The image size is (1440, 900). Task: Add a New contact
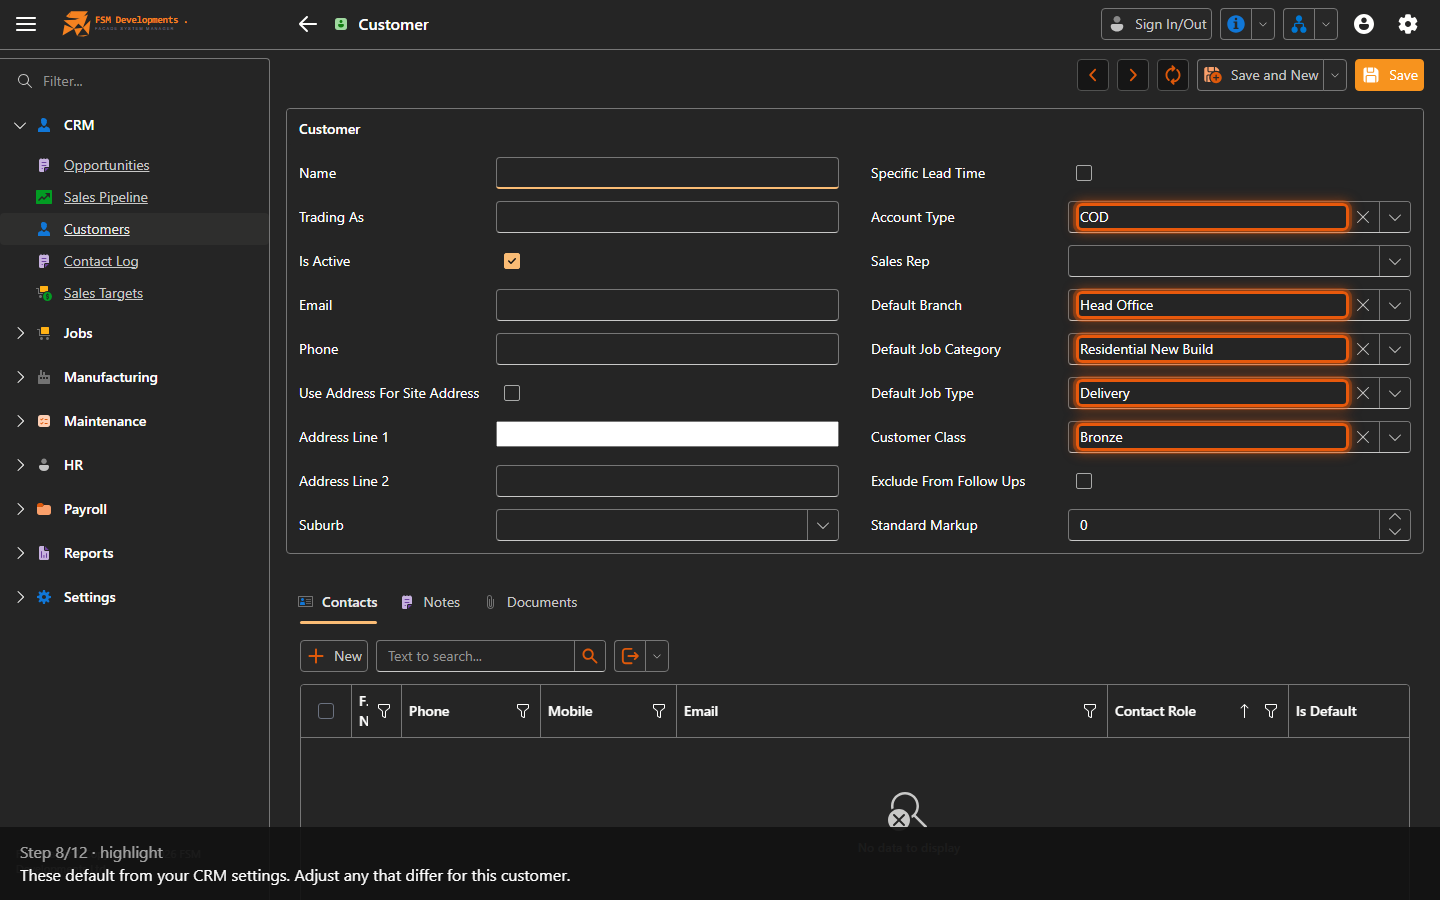[x=334, y=656]
